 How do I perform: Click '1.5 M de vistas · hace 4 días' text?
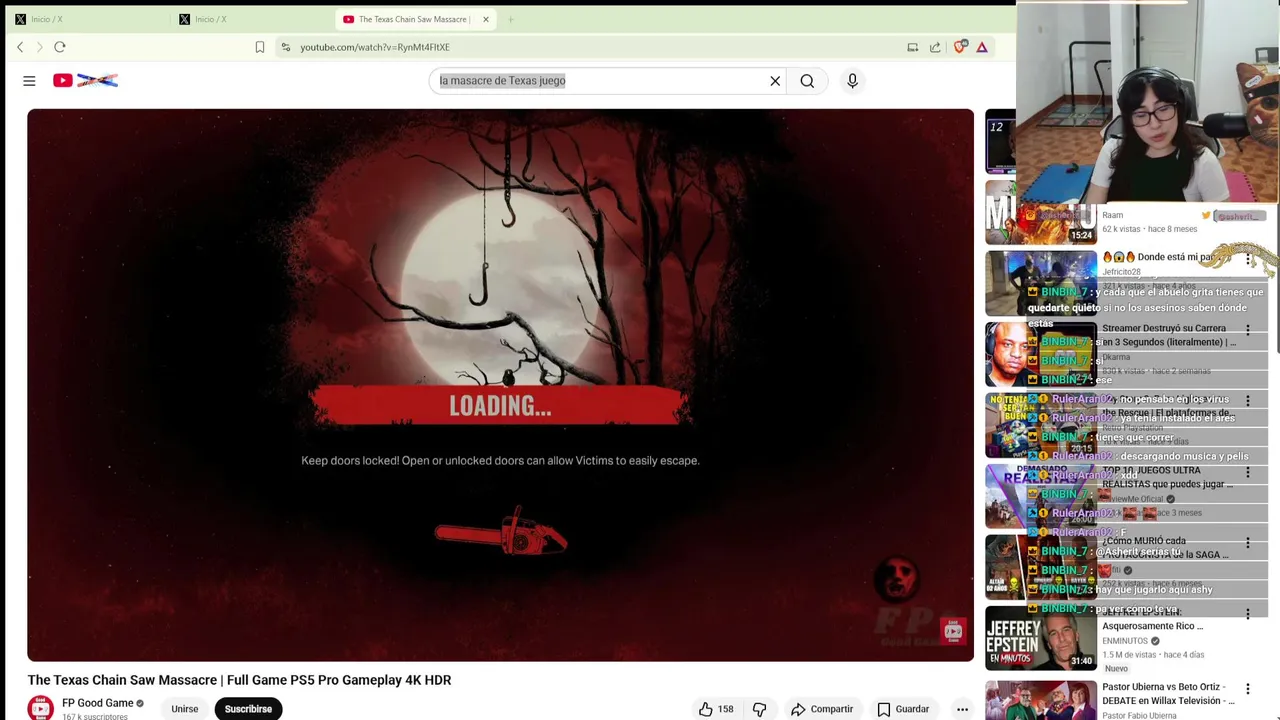click(x=1153, y=655)
